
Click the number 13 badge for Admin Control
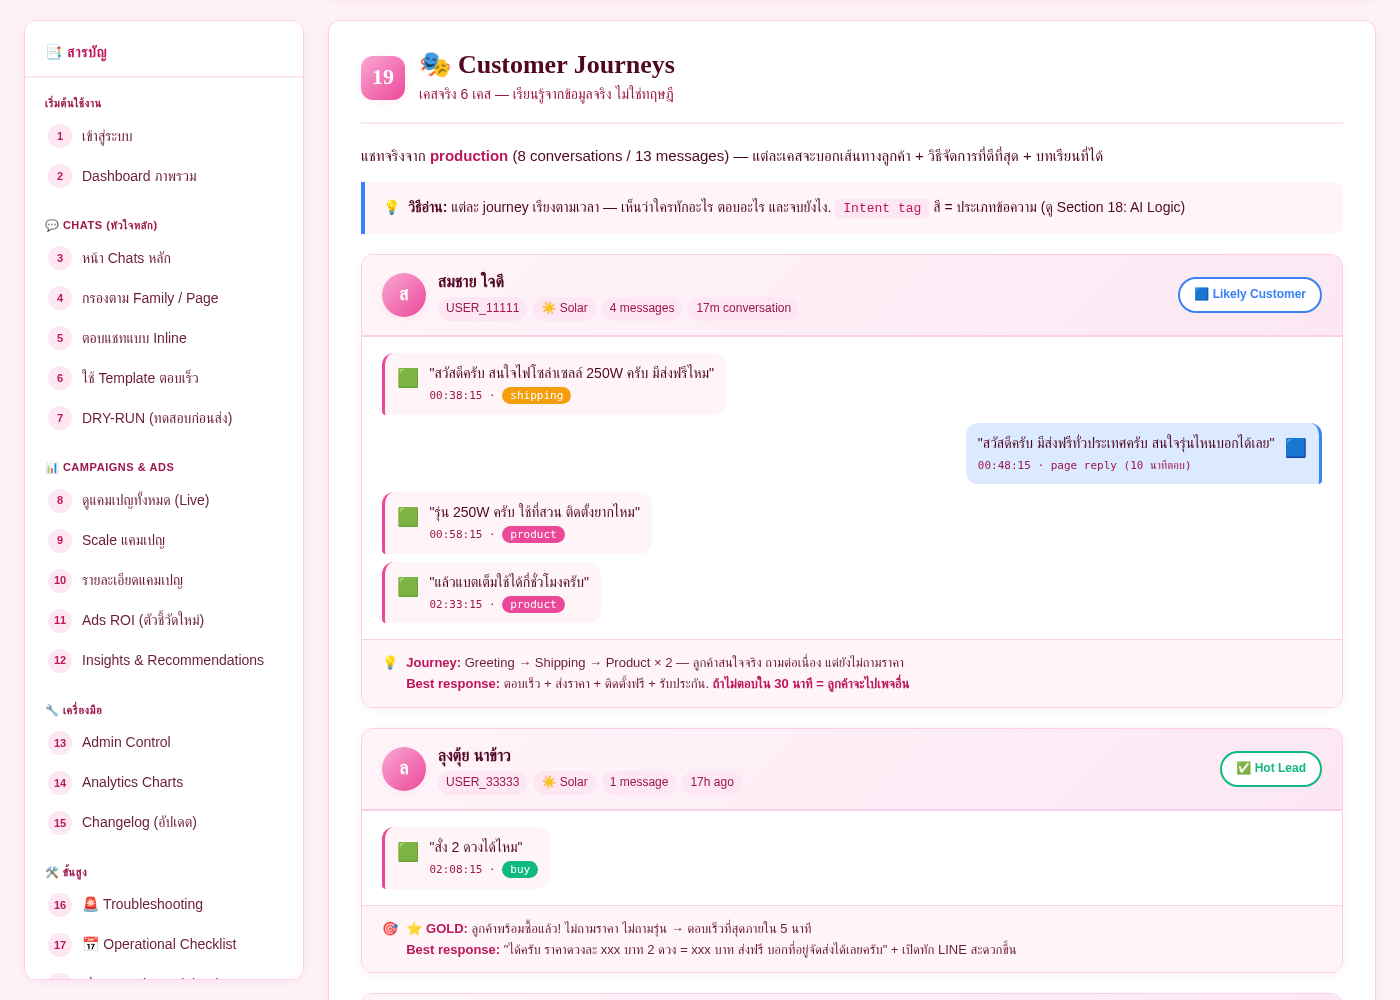(x=60, y=743)
